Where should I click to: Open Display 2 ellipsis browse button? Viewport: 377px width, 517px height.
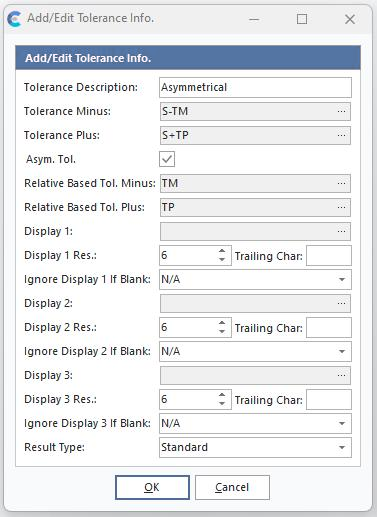pos(341,303)
